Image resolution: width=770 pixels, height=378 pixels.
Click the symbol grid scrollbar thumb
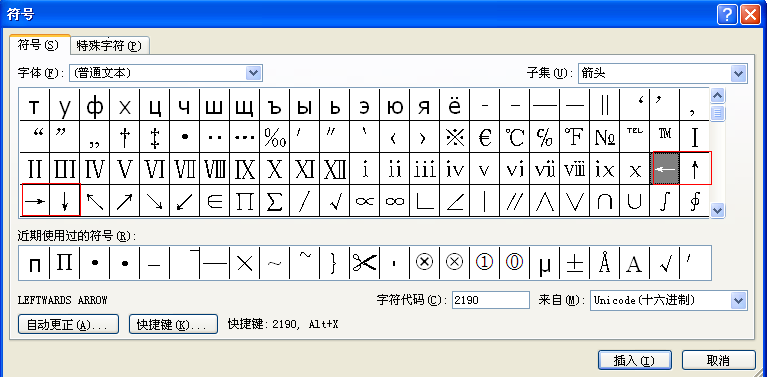coord(718,114)
